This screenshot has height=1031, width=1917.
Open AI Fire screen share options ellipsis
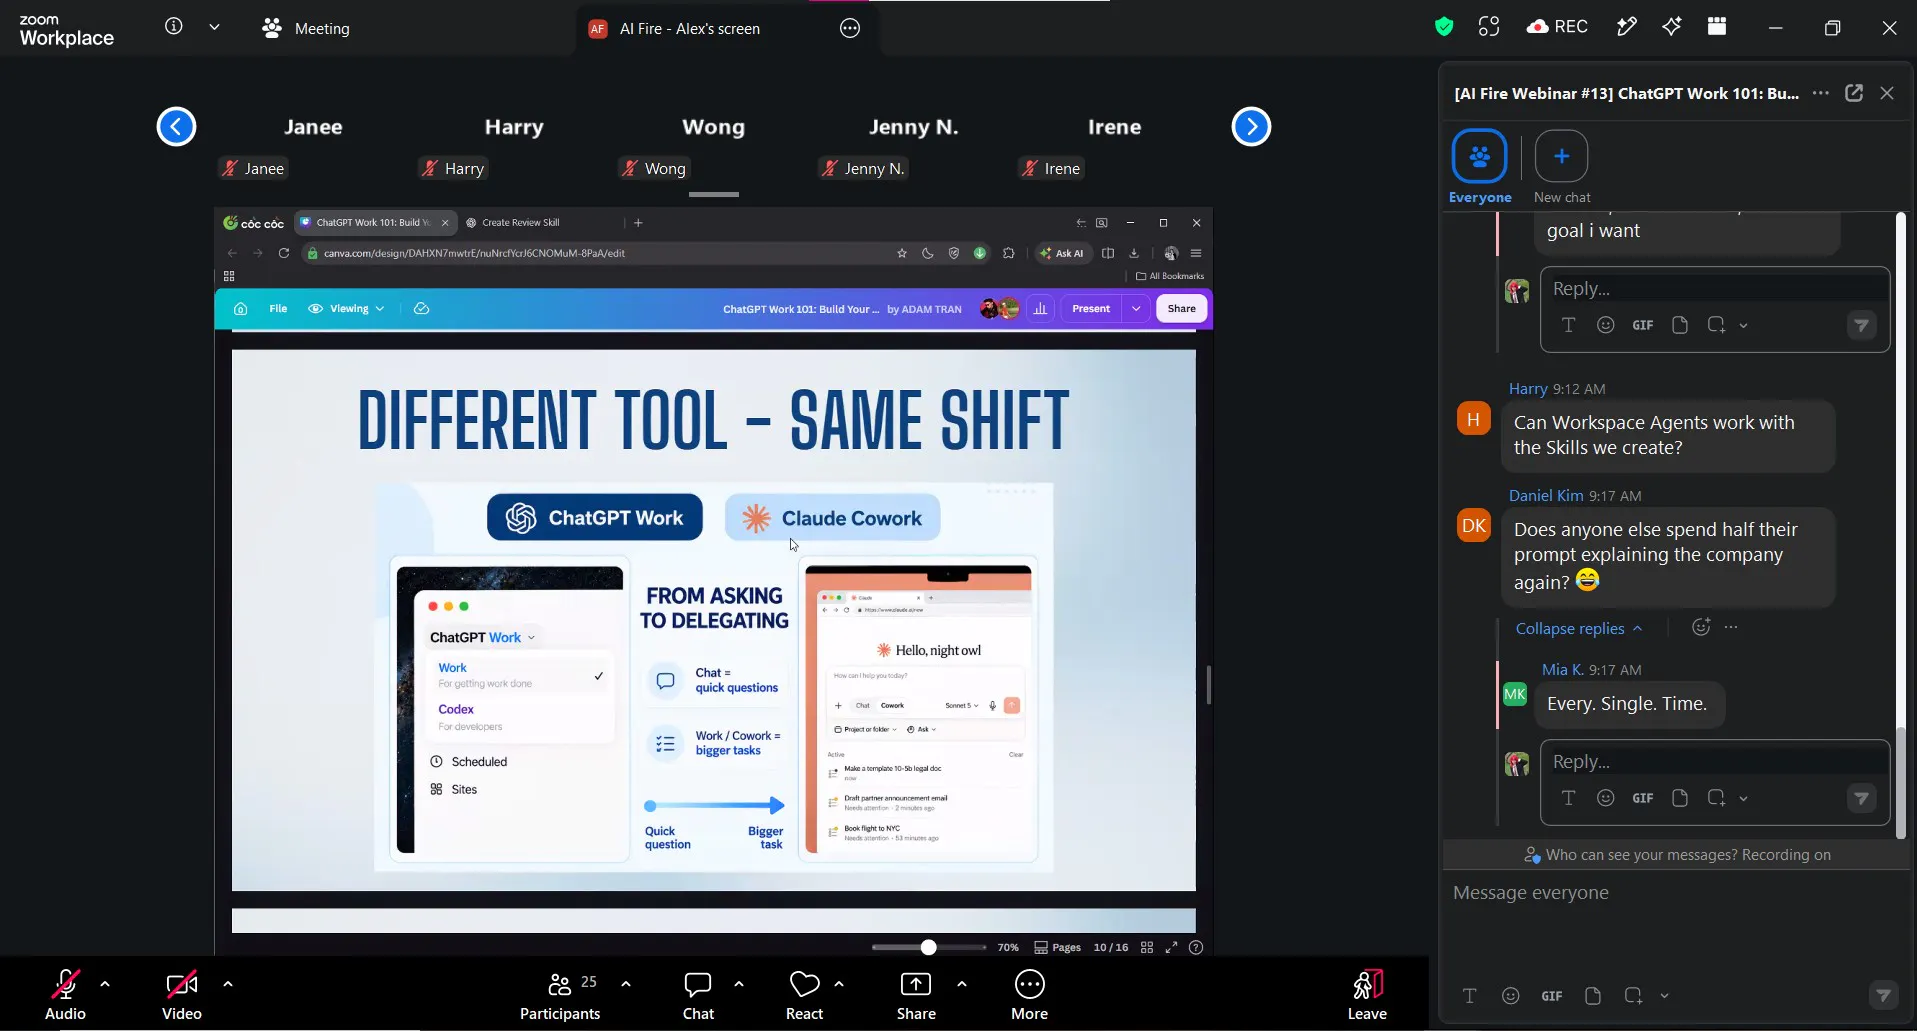pos(850,28)
